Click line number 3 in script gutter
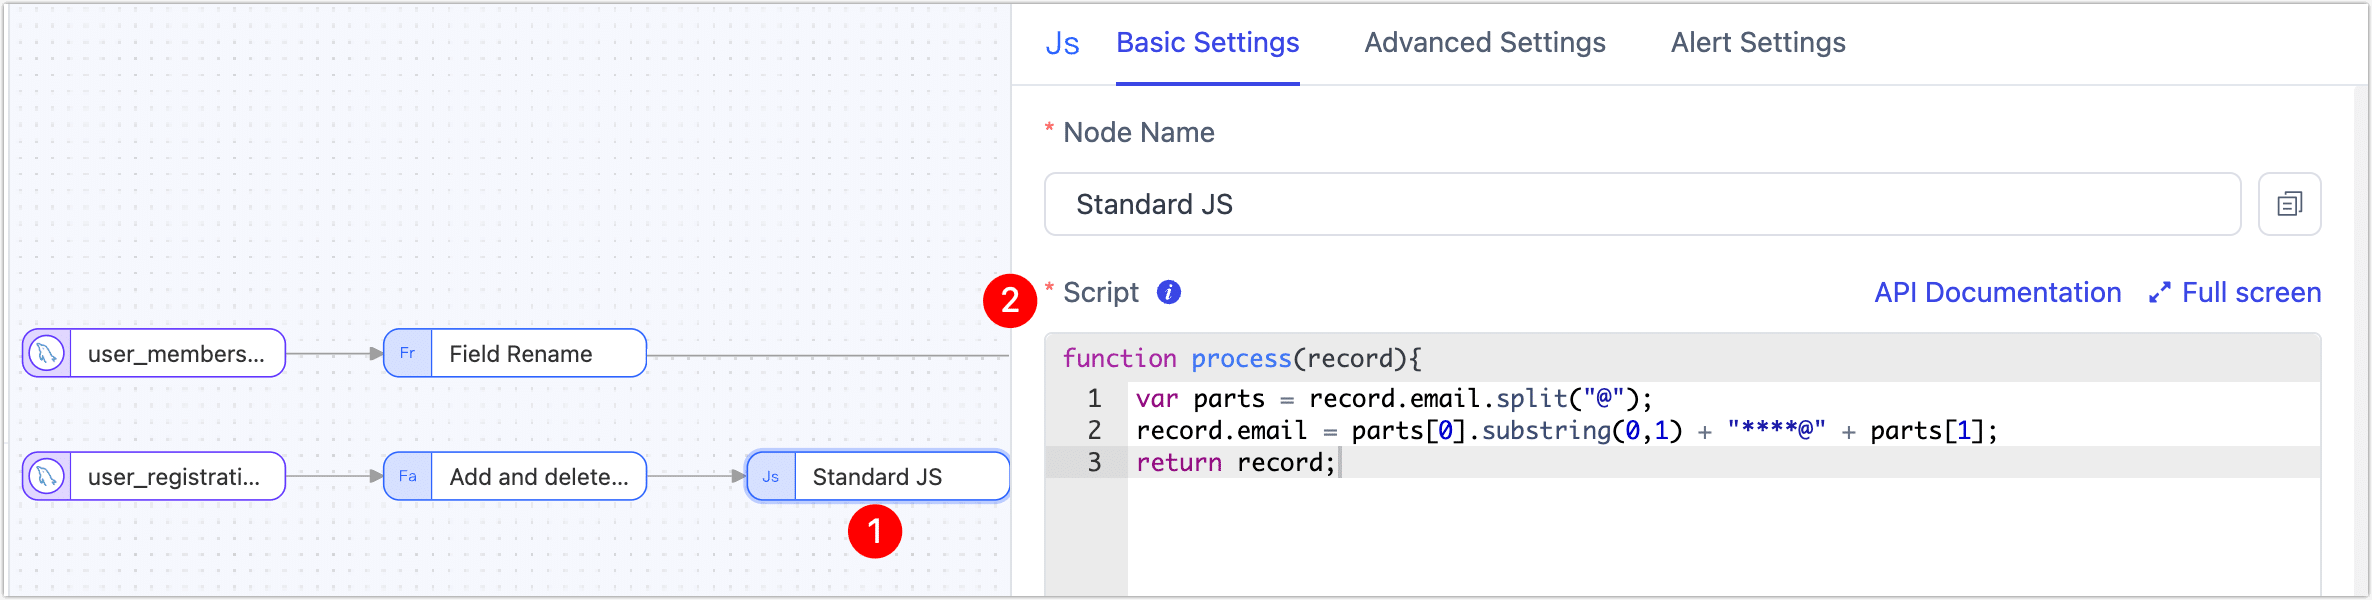Screen dimensions: 2372x600 [x=1094, y=462]
